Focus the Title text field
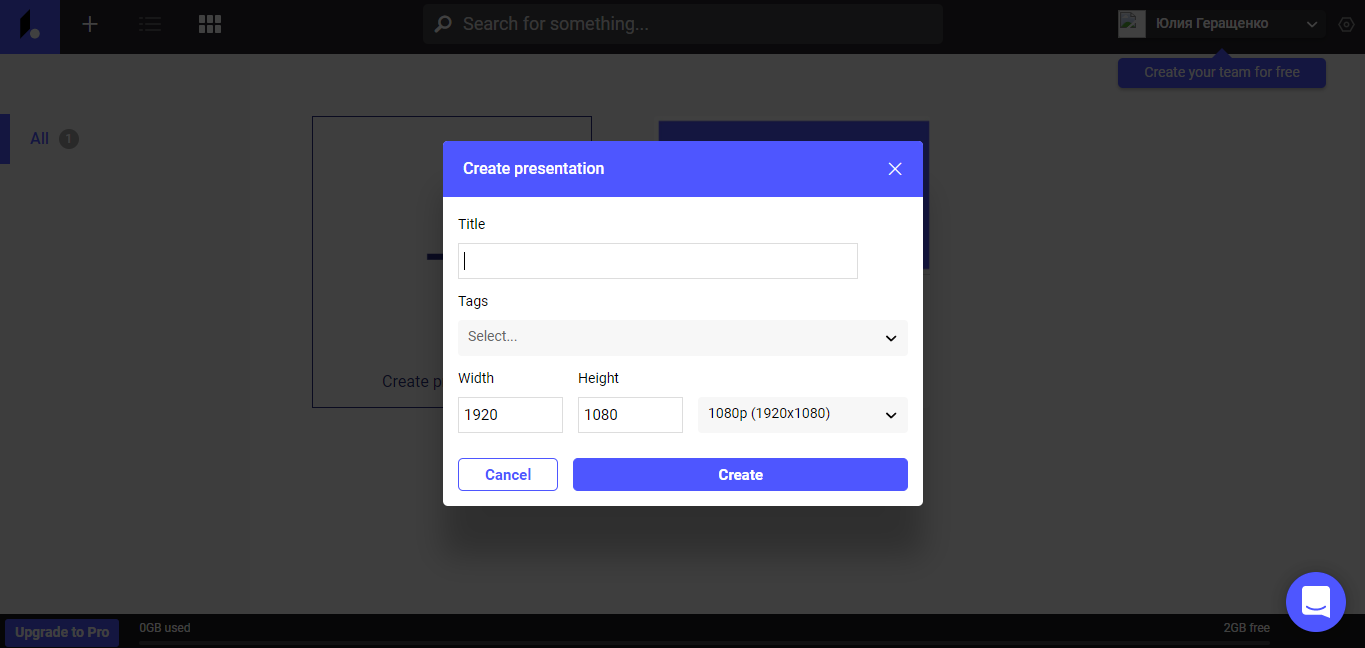This screenshot has width=1365, height=648. click(657, 261)
